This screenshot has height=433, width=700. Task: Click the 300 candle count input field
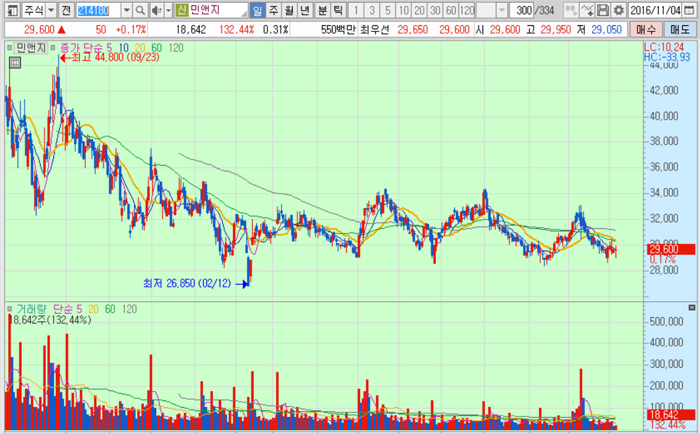[521, 10]
